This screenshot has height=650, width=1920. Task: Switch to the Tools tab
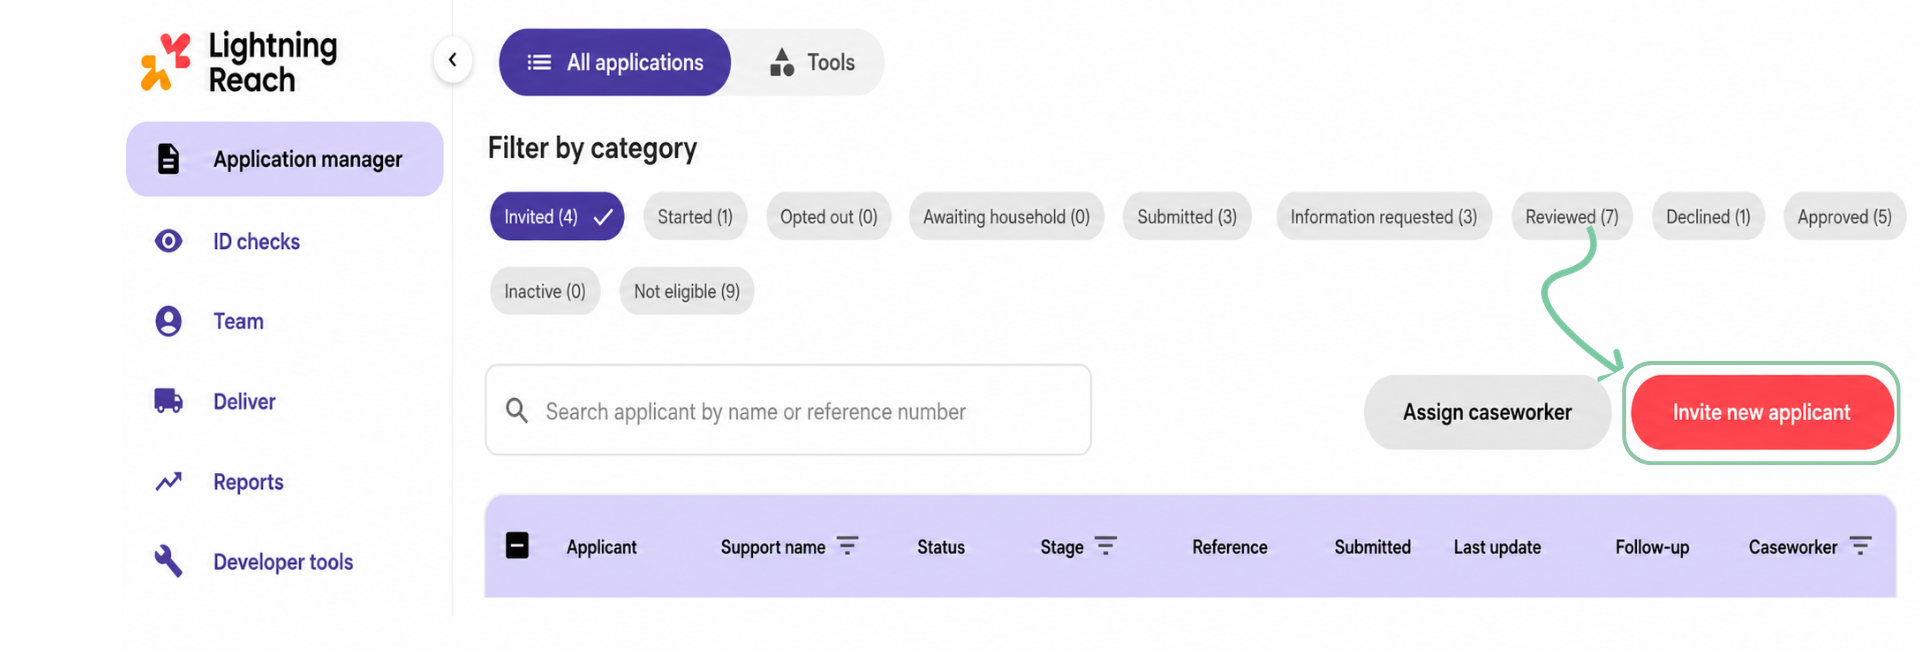point(812,62)
